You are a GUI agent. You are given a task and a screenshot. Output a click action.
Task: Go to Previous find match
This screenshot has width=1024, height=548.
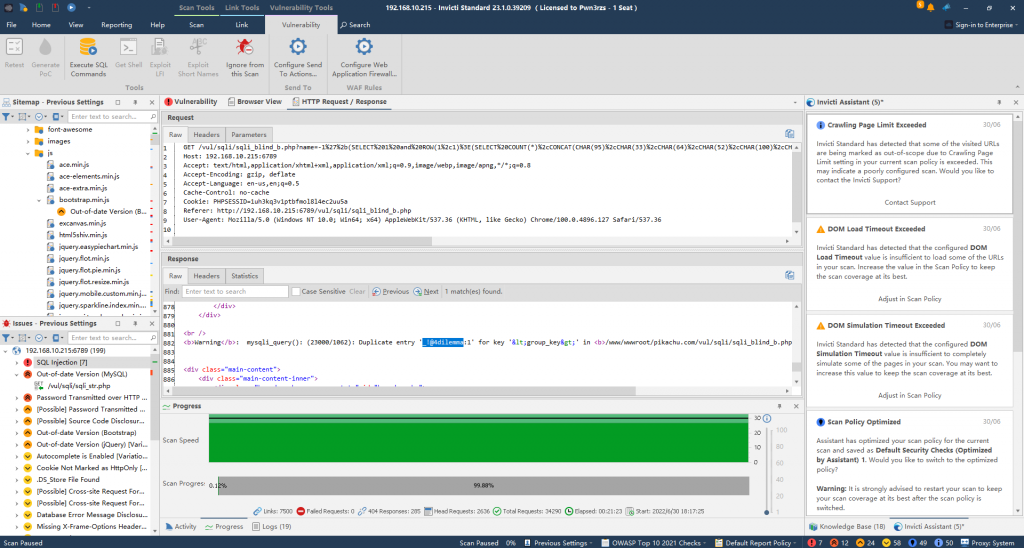(x=391, y=292)
